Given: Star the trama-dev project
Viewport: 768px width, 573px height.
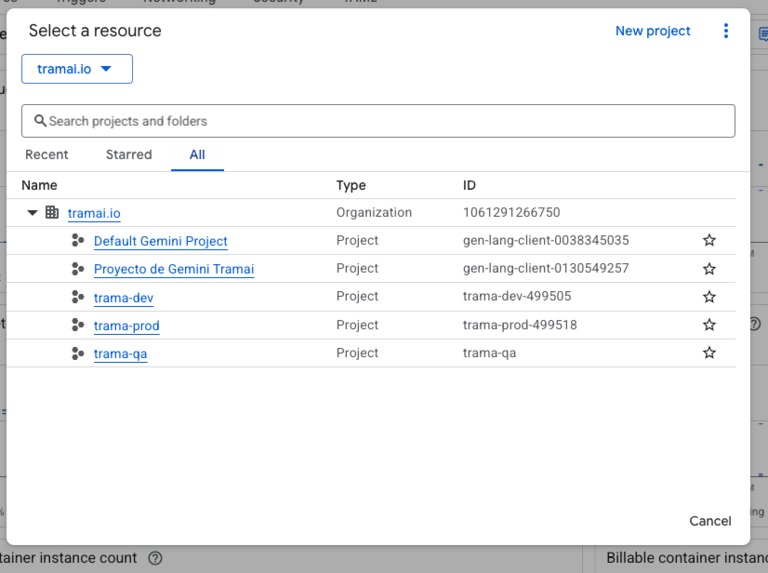Looking at the screenshot, I should pos(709,297).
